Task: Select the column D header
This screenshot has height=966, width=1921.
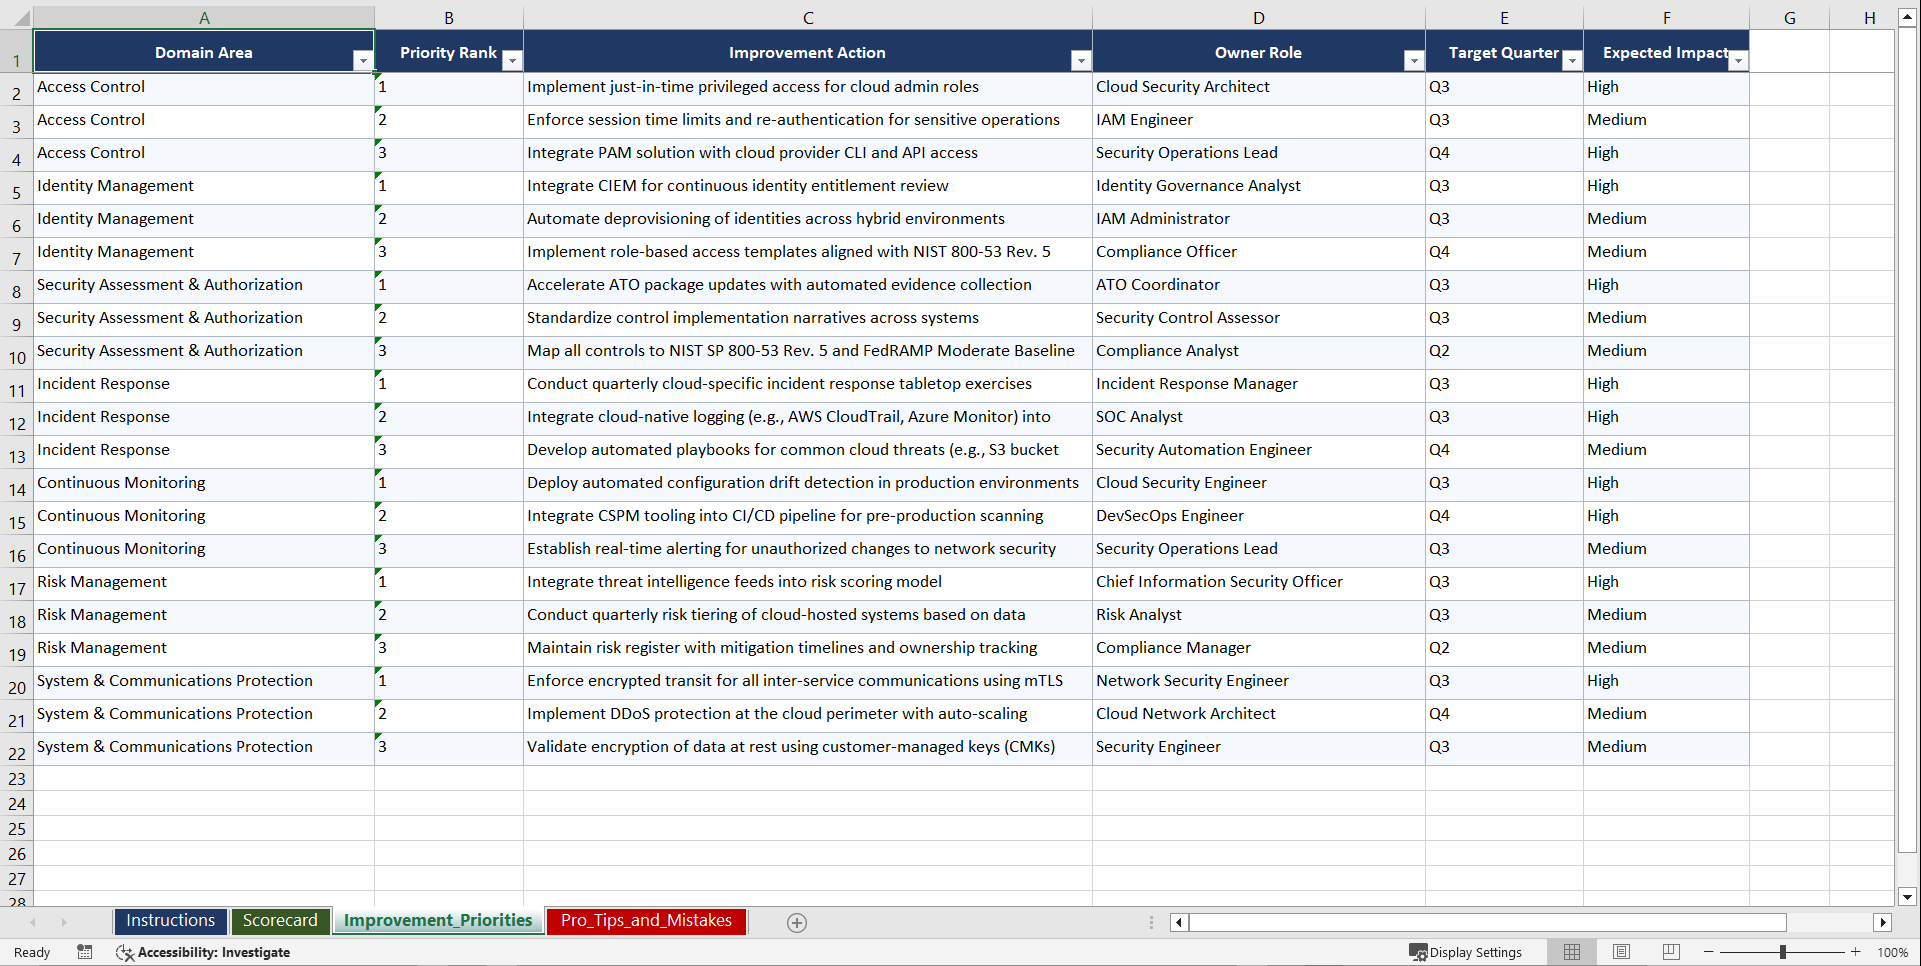Action: click(1258, 17)
